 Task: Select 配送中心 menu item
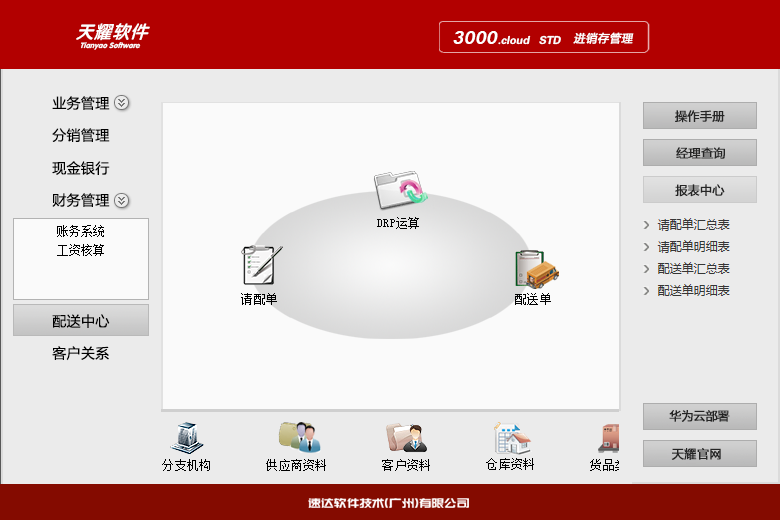coord(81,320)
